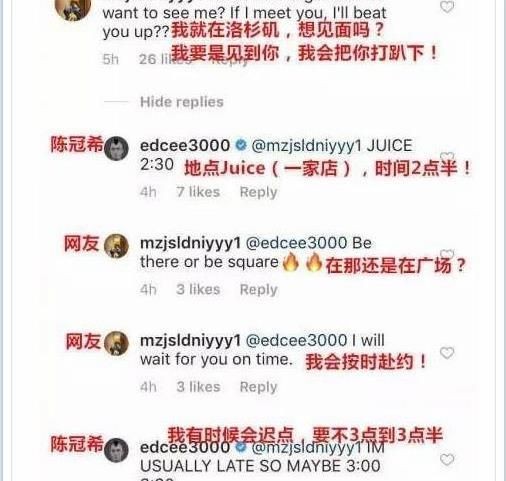506x481 pixels.
Task: Open edcee3000 avatar on "USUALLY LATE" comment
Action: point(116,451)
